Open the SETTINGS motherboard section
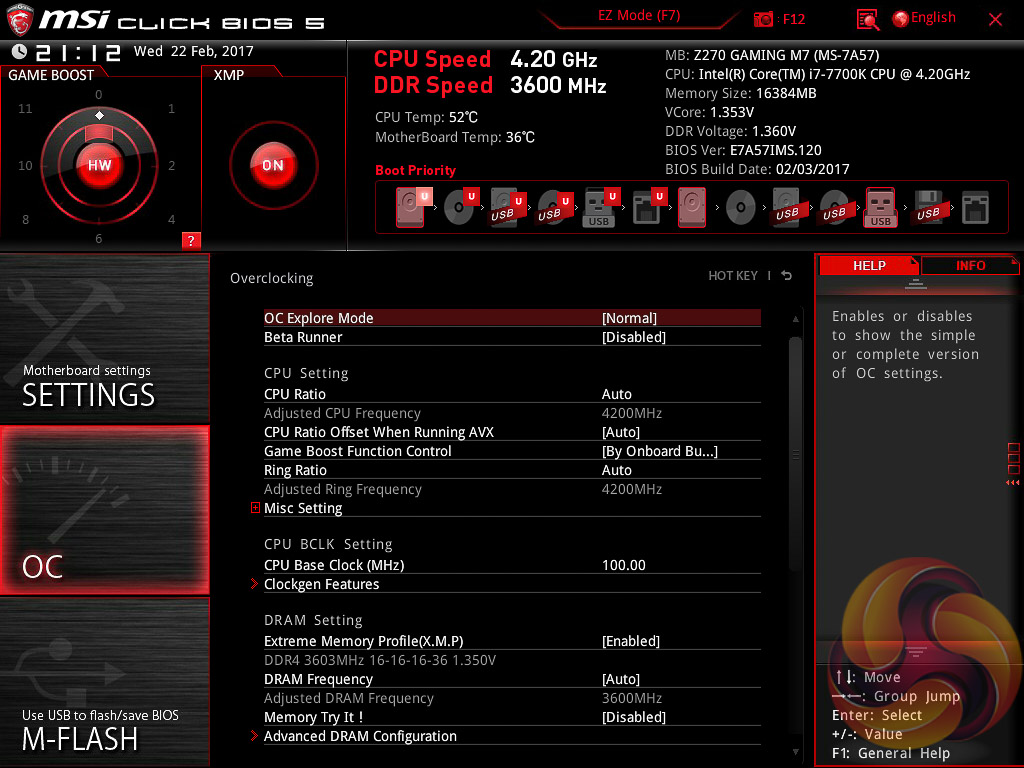This screenshot has width=1024, height=768. (104, 338)
